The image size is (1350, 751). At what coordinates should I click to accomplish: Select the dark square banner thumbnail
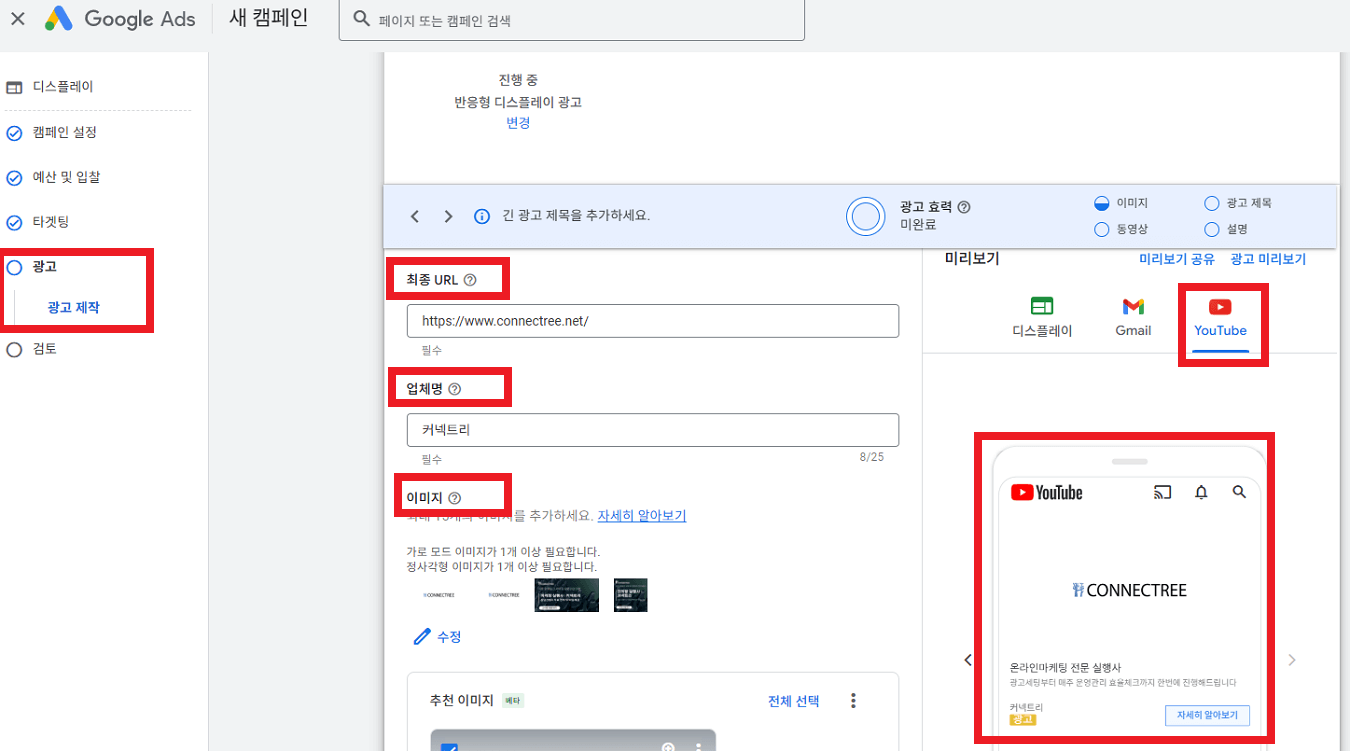click(630, 595)
